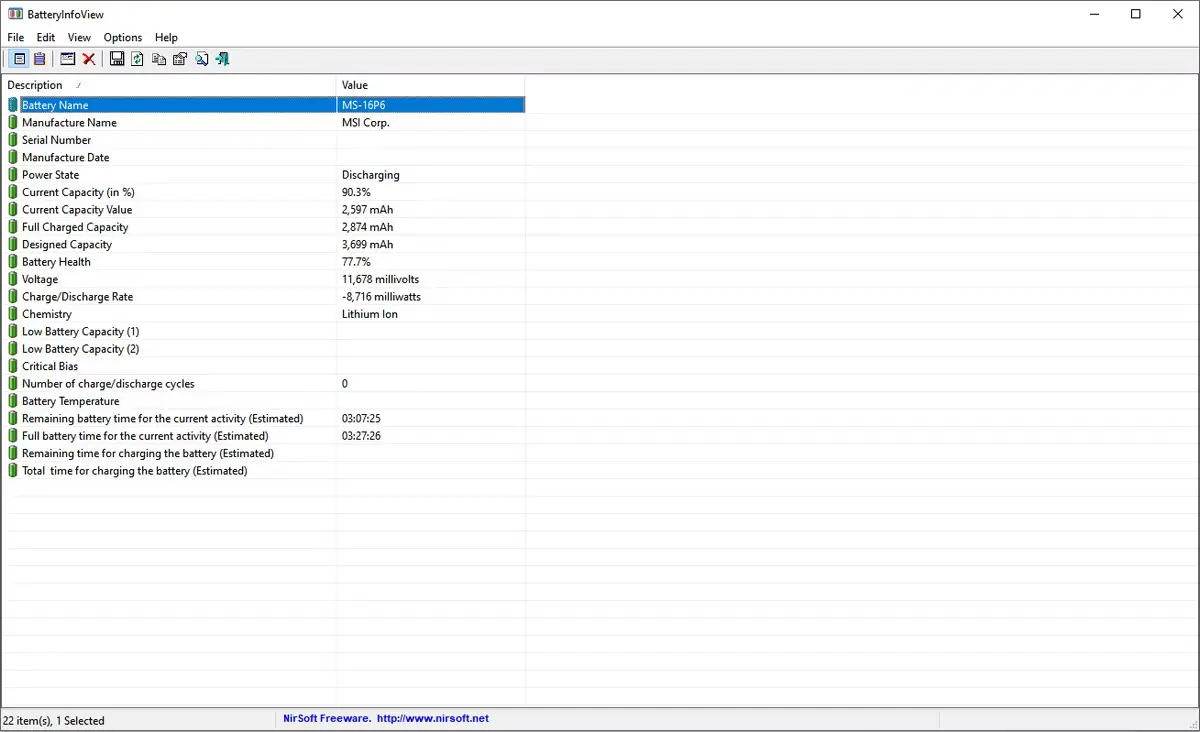The image size is (1200, 732).
Task: Select Number of charge/discharge cycles row
Action: click(x=264, y=383)
